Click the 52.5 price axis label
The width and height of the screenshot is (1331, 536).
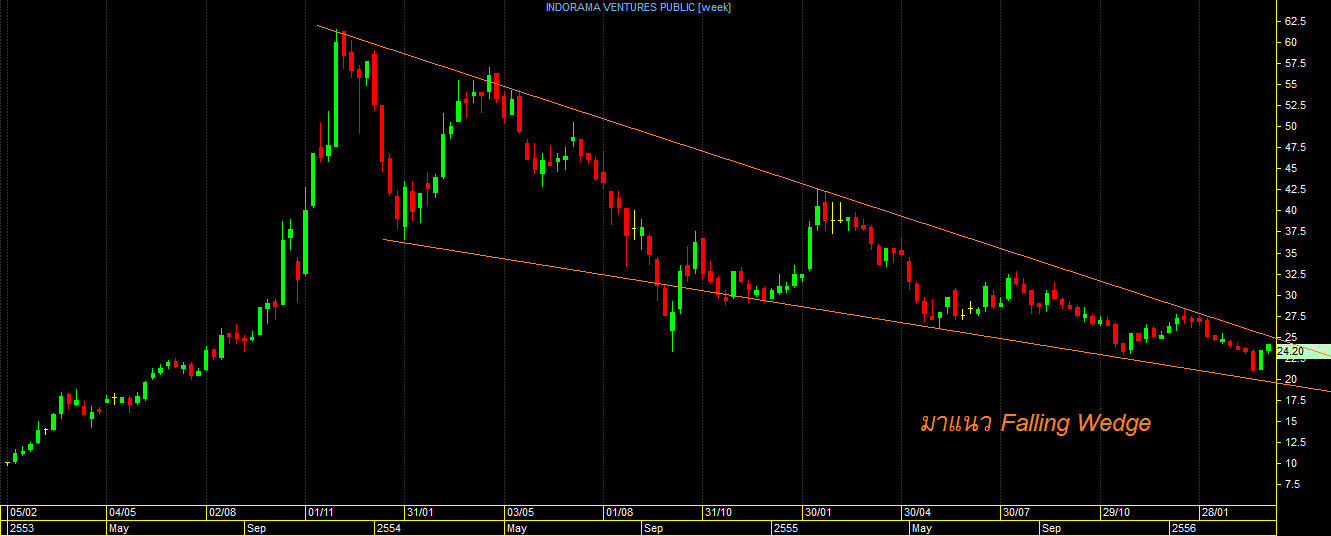(1297, 105)
